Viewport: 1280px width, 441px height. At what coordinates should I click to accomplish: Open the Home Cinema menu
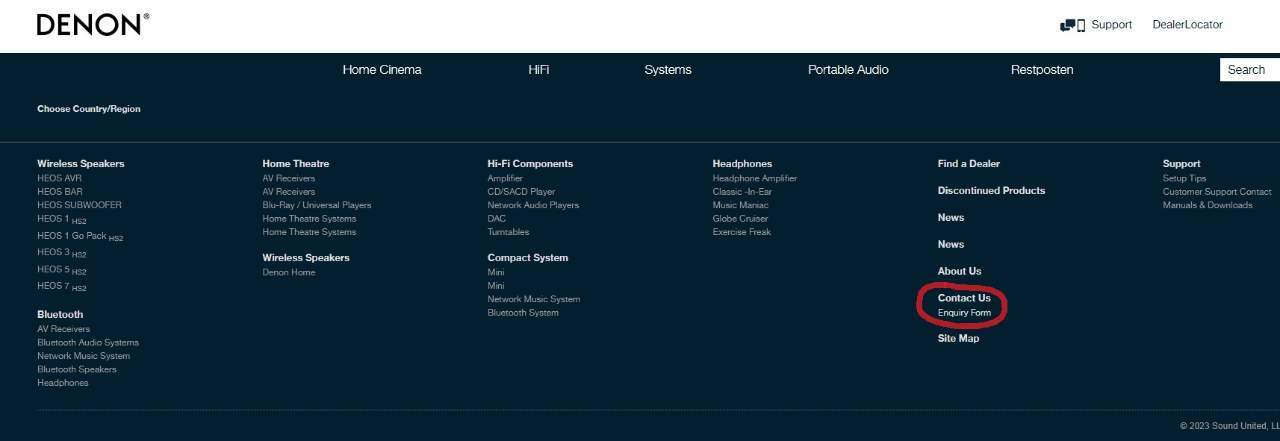click(382, 70)
